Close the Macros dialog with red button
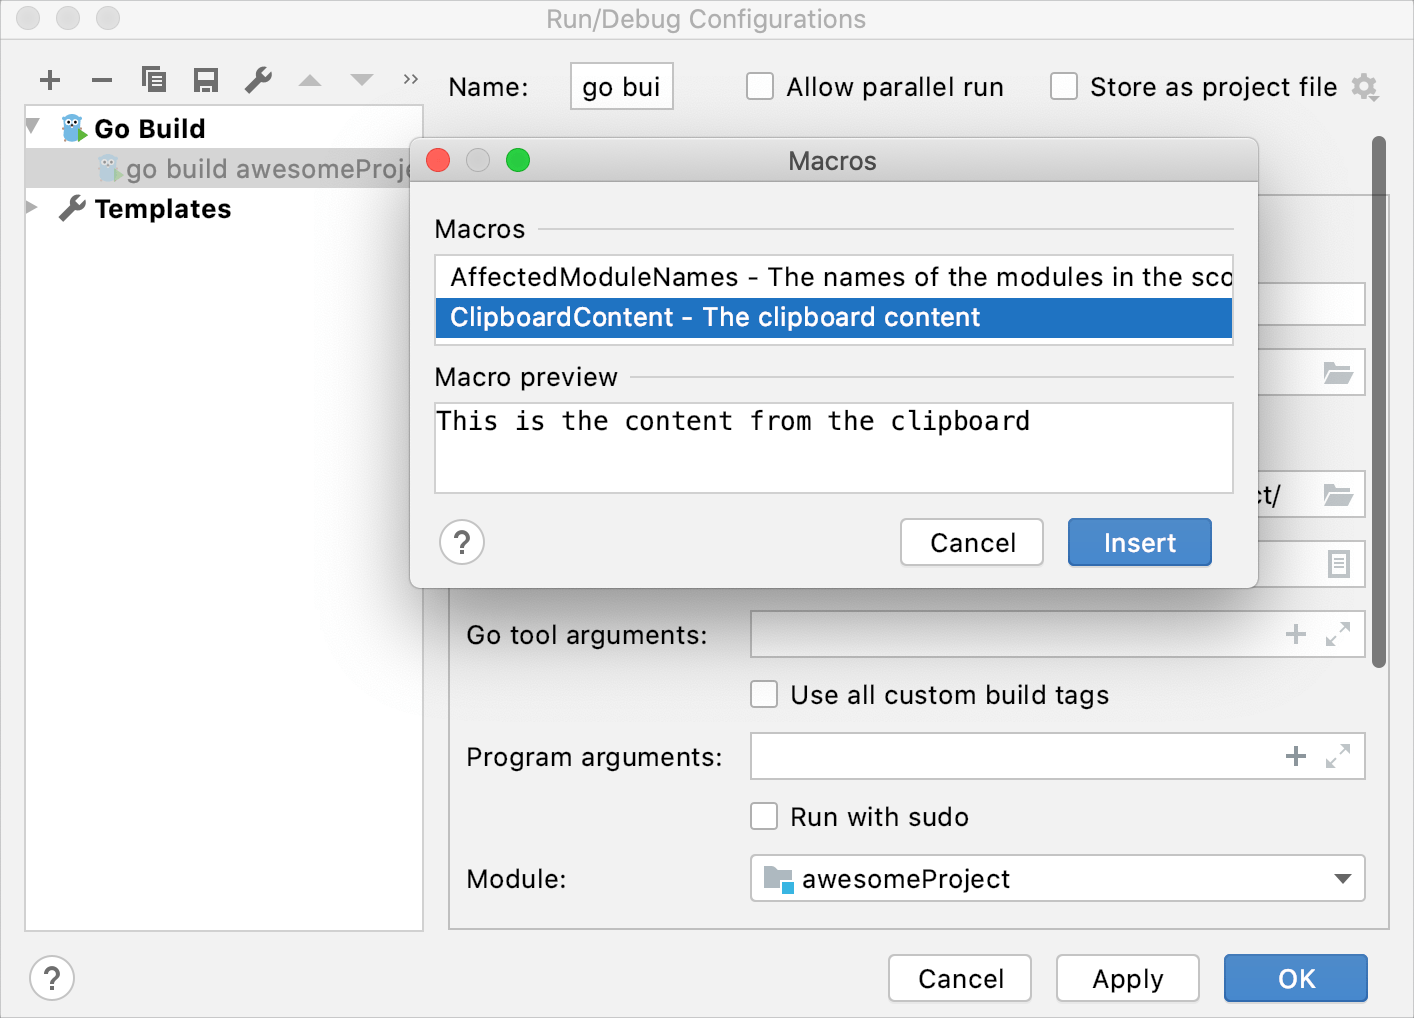Viewport: 1414px width, 1018px height. click(x=438, y=160)
